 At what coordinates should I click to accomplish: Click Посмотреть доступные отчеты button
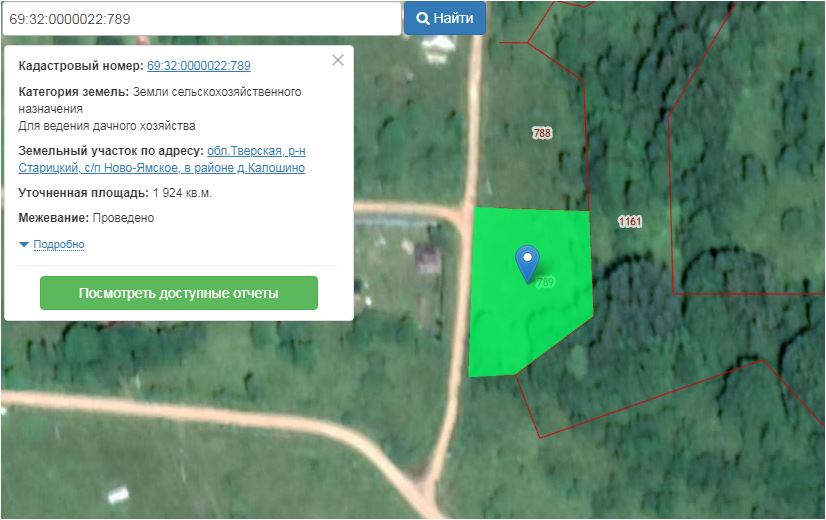(179, 293)
